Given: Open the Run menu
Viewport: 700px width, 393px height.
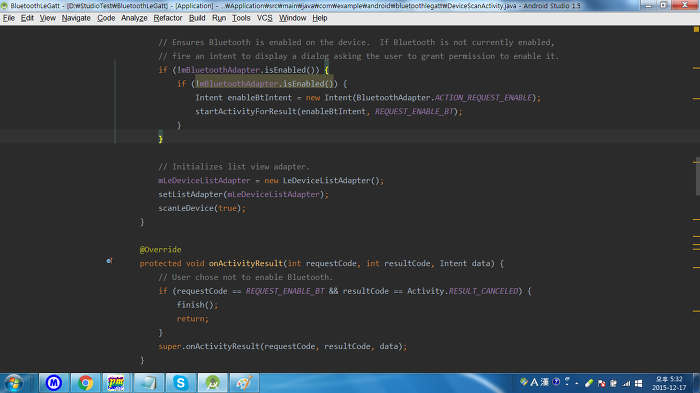Looking at the screenshot, I should (x=219, y=18).
